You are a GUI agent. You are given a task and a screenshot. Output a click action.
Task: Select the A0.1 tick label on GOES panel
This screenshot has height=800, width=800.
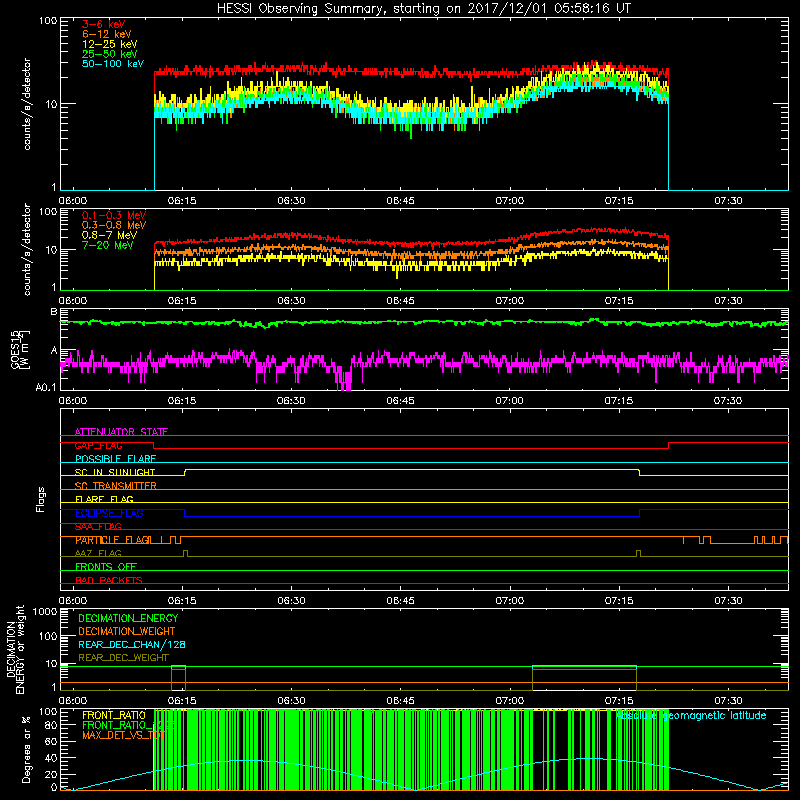pos(45,388)
